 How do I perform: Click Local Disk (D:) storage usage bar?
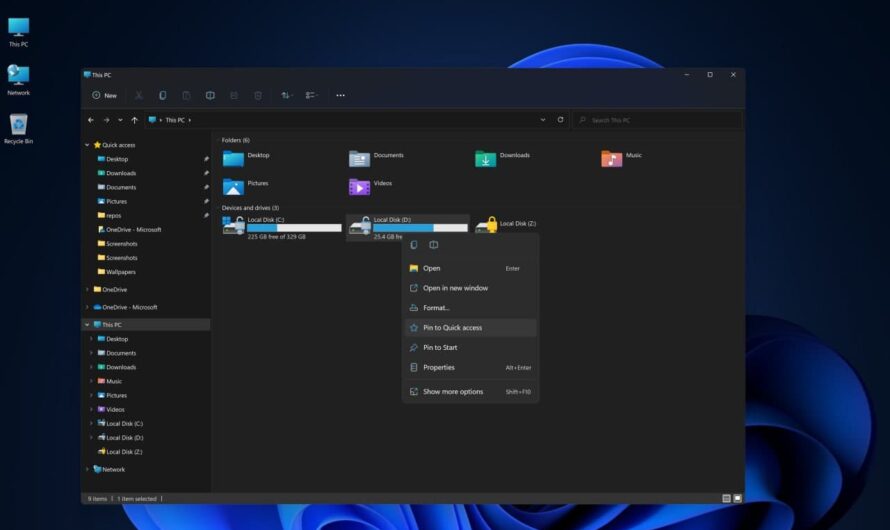(x=421, y=228)
